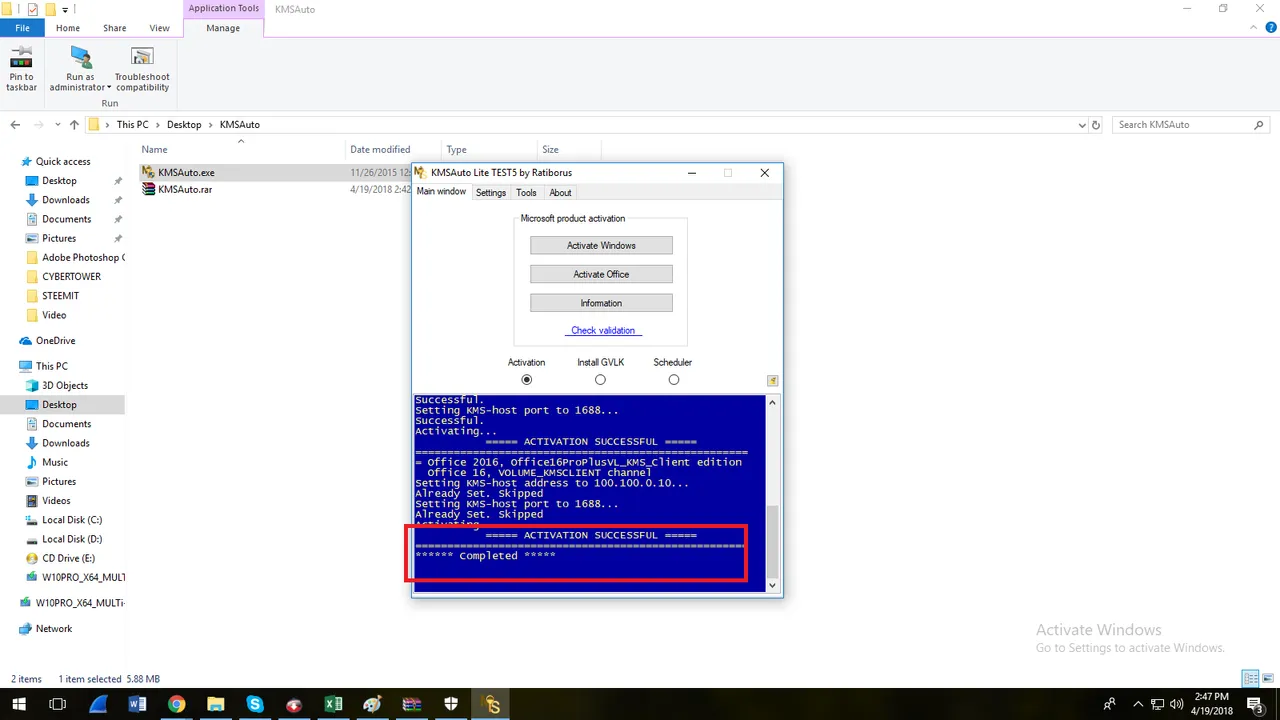Open the CYBERTOWER folder in the sidebar
Image resolution: width=1280 pixels, height=720 pixels.
pos(73,276)
